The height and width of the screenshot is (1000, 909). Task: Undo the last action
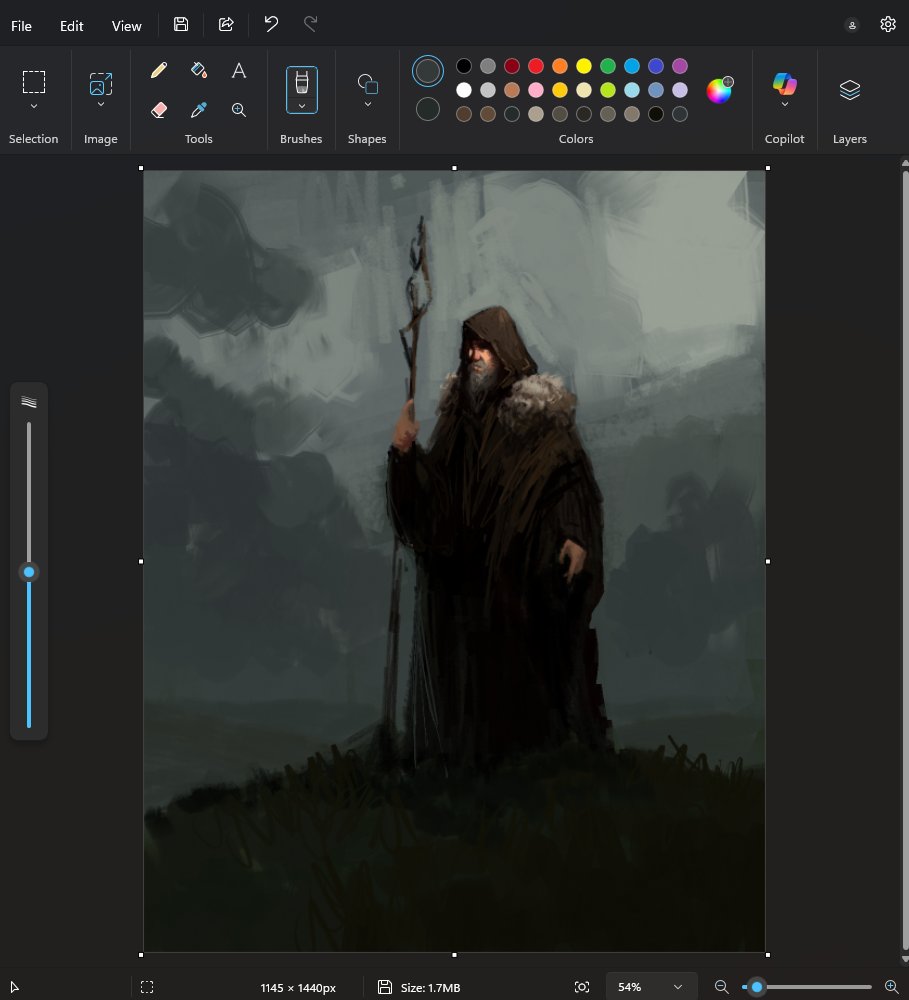[271, 24]
